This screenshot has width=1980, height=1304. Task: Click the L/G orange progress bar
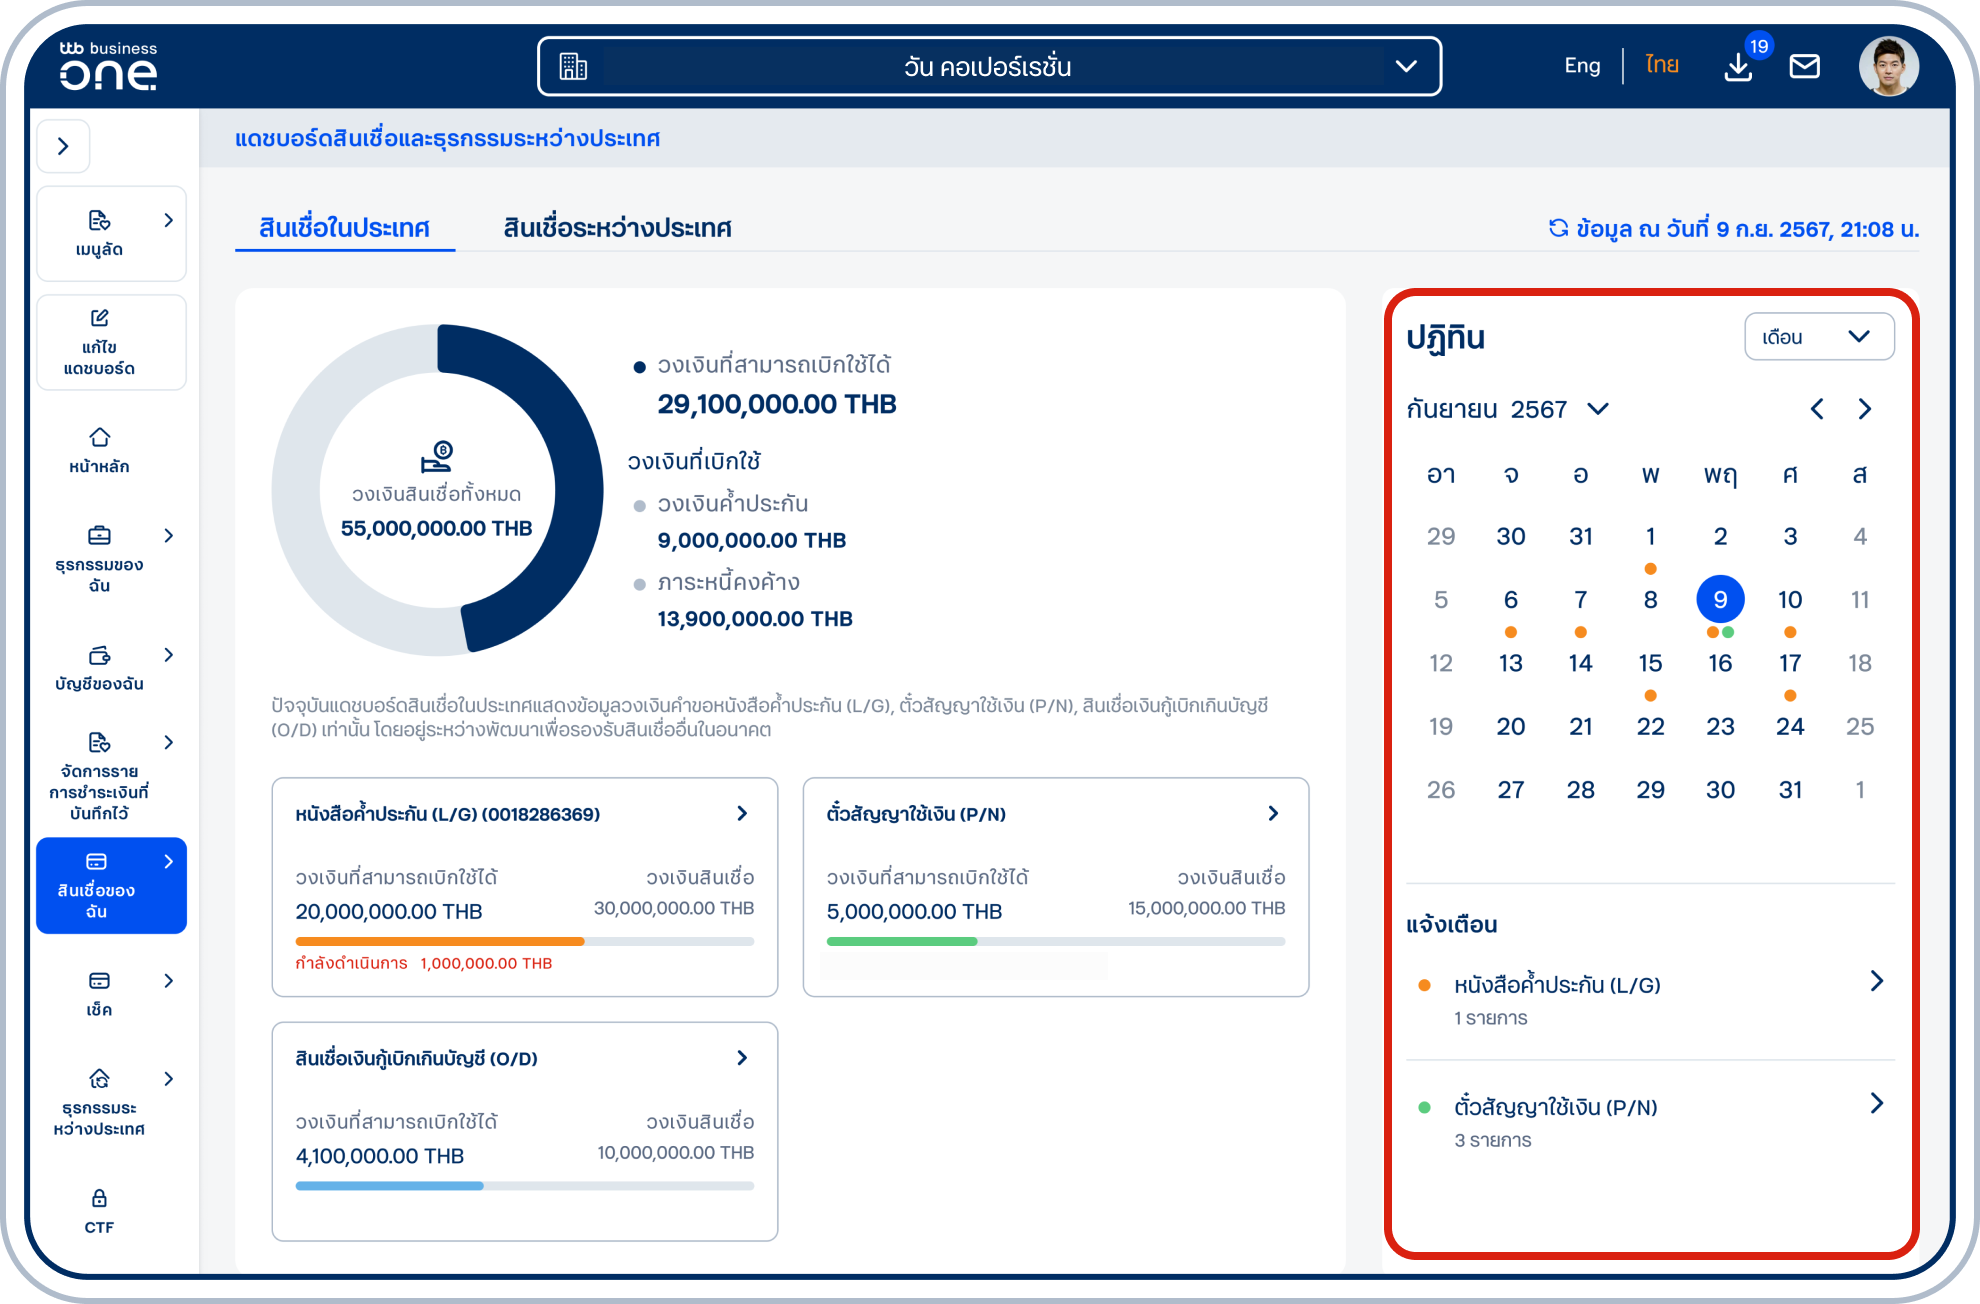tap(440, 941)
